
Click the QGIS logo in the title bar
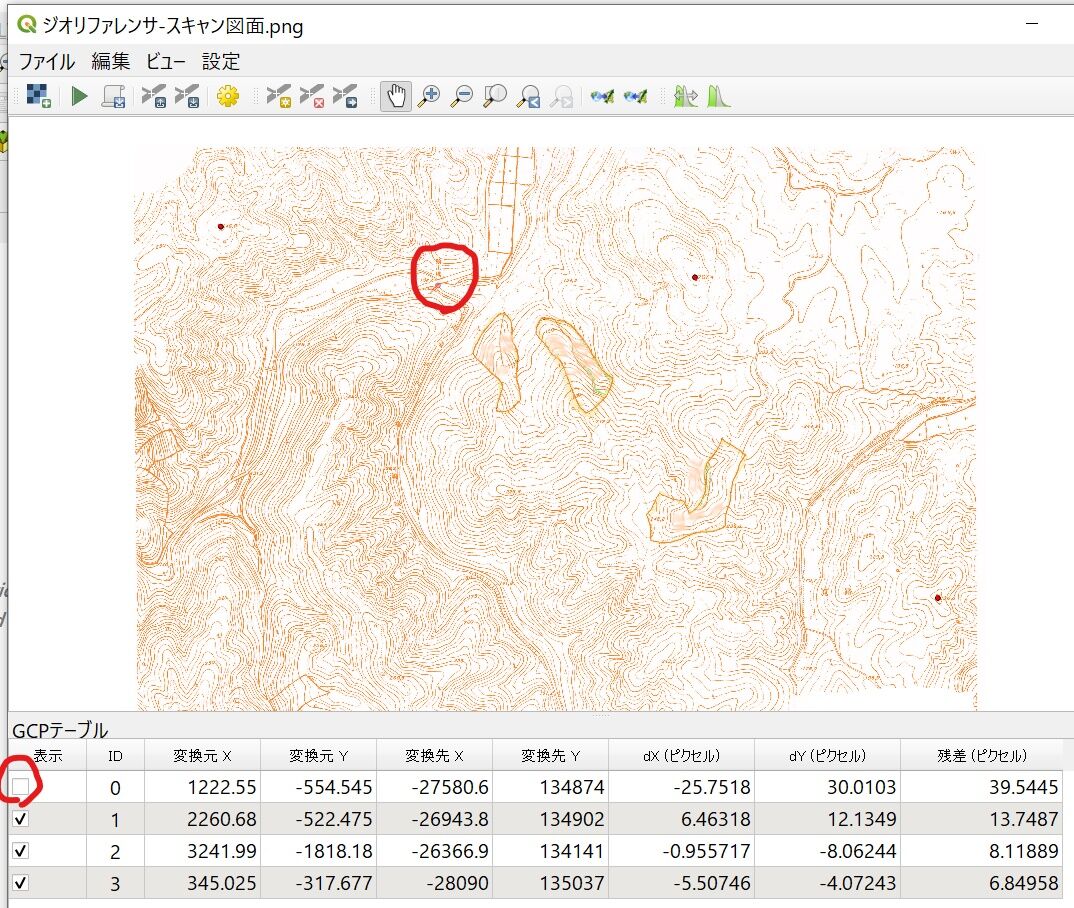27,25
